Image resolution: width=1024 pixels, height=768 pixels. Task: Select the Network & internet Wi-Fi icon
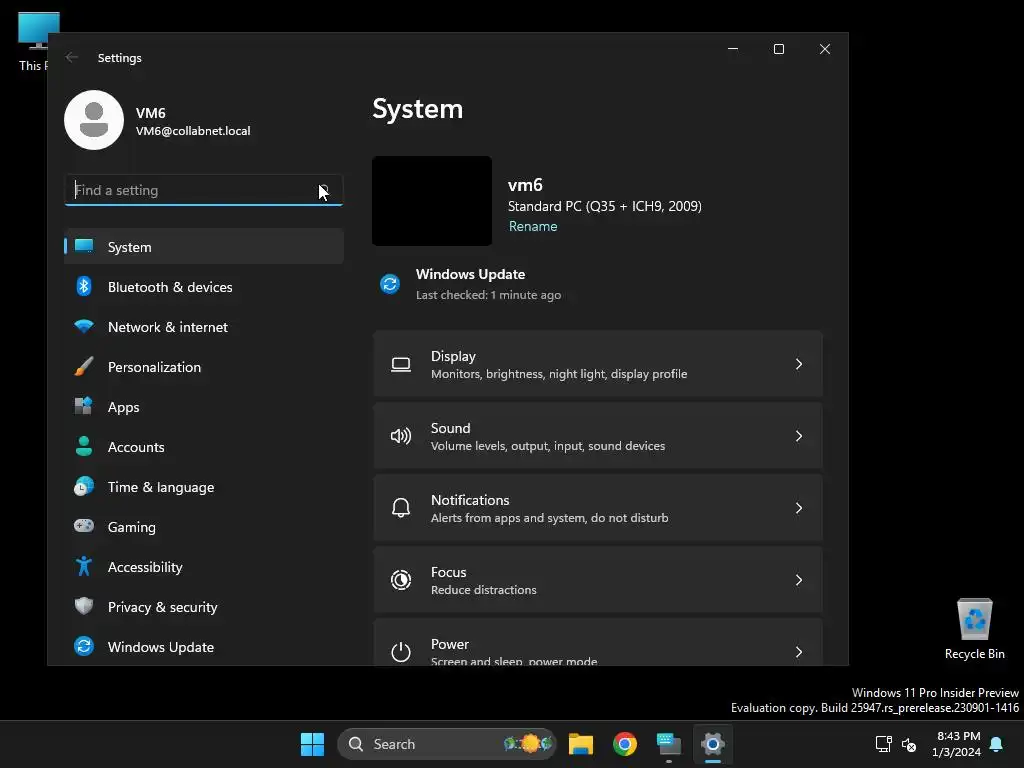[x=84, y=327]
